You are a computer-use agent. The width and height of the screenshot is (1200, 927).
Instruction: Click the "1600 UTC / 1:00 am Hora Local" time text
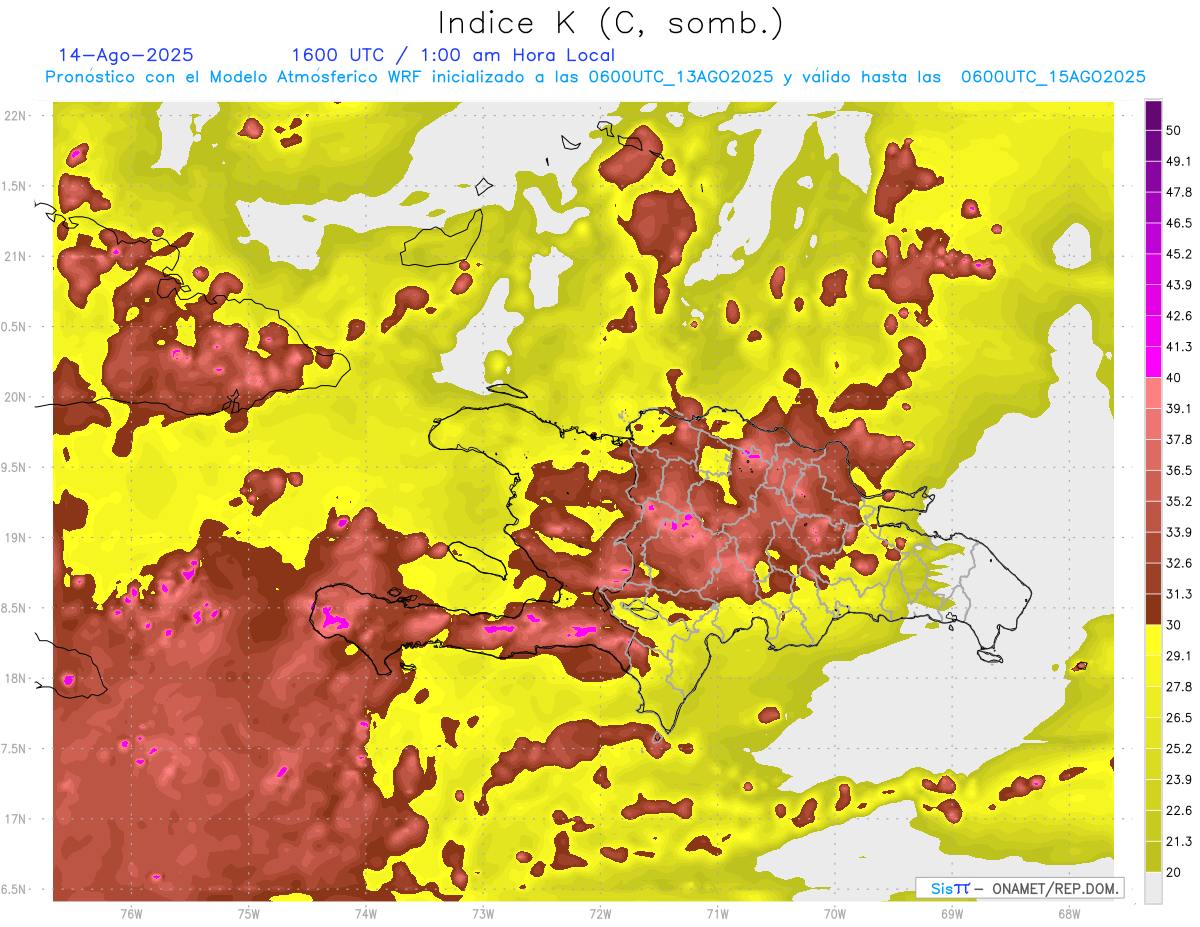click(453, 55)
